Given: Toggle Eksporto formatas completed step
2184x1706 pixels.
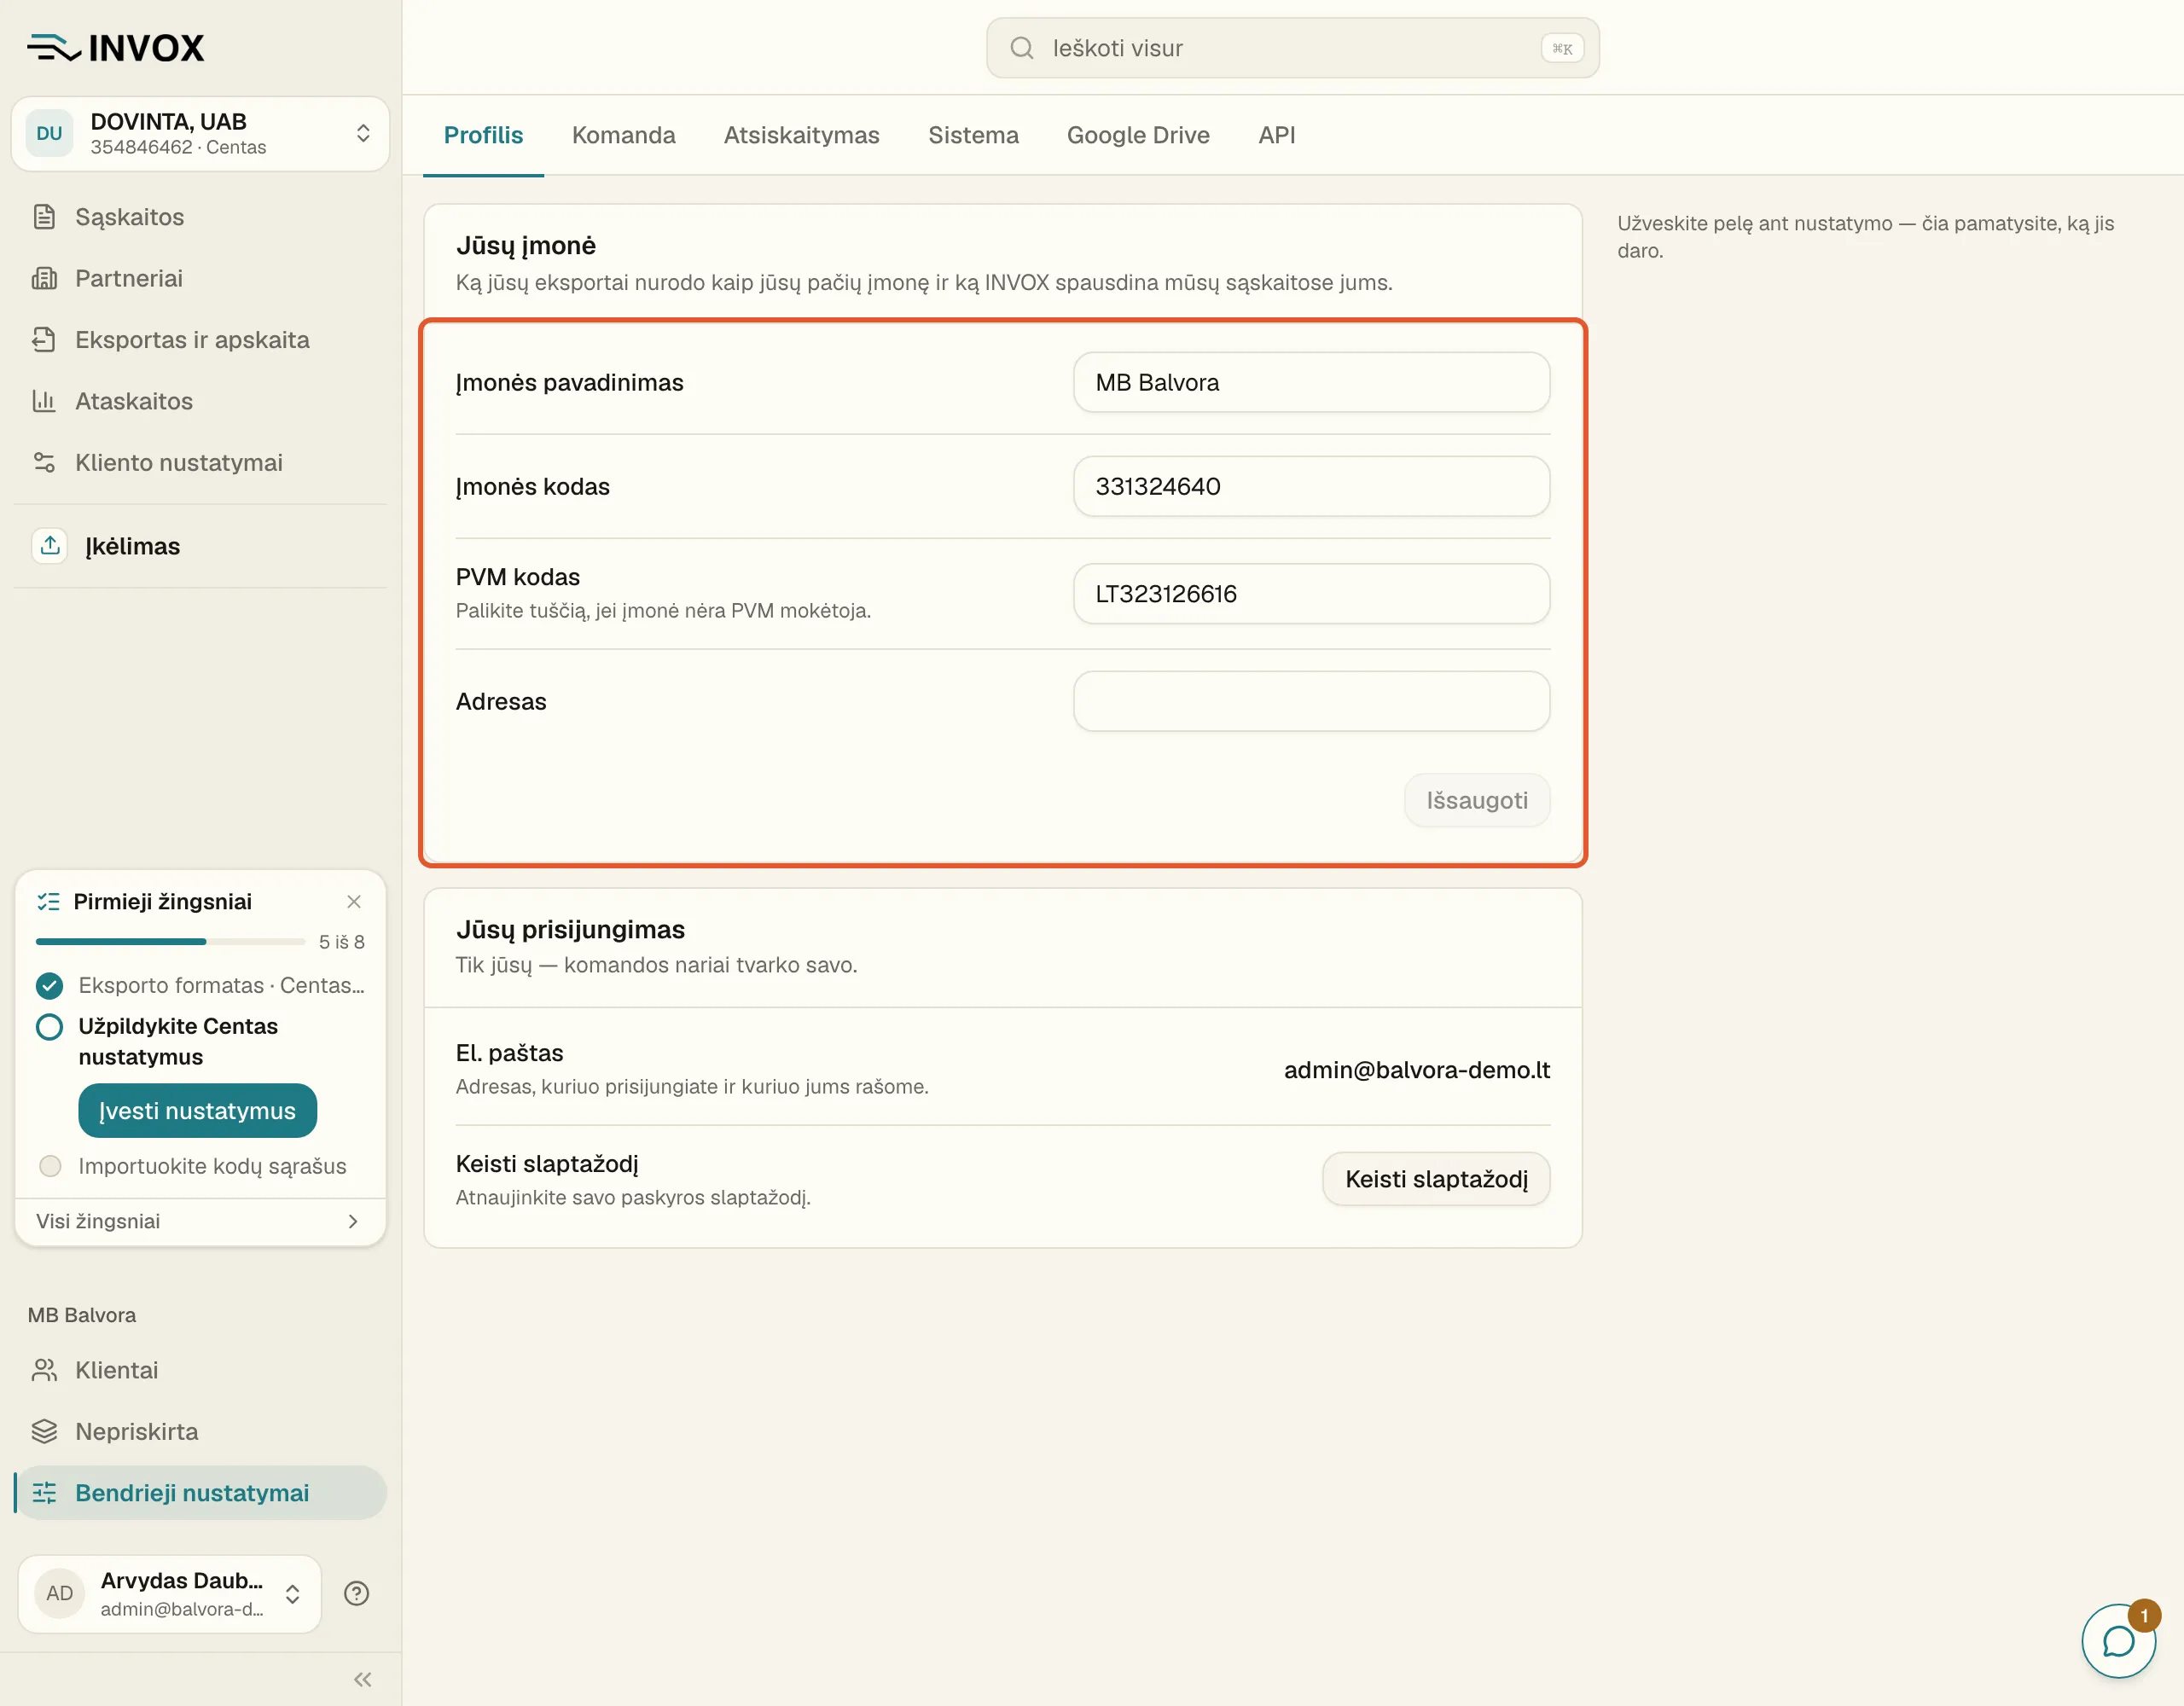Looking at the screenshot, I should 49,986.
